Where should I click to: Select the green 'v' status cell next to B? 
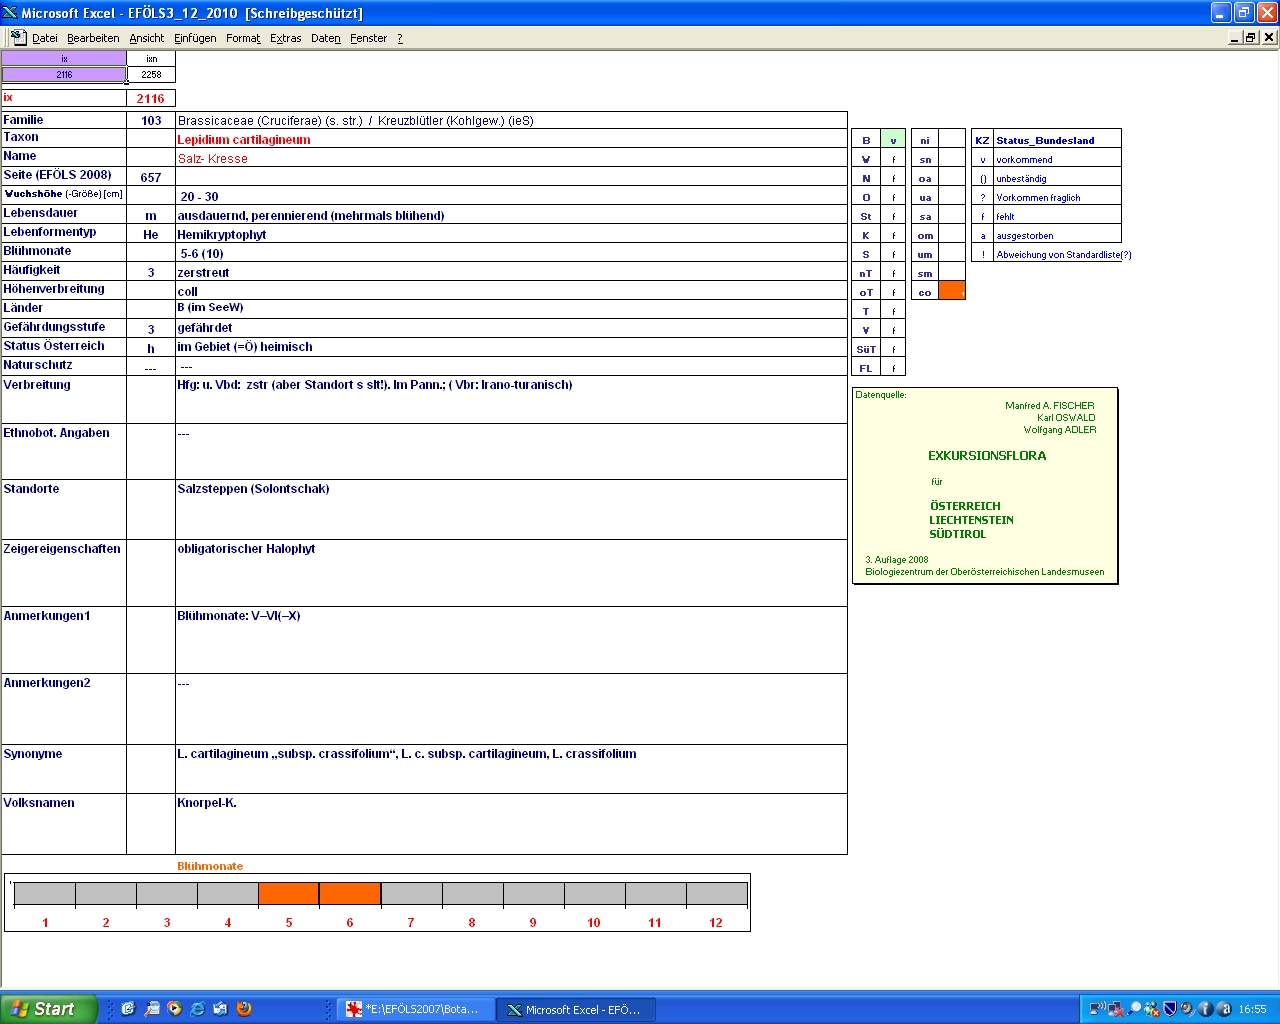tap(893, 139)
